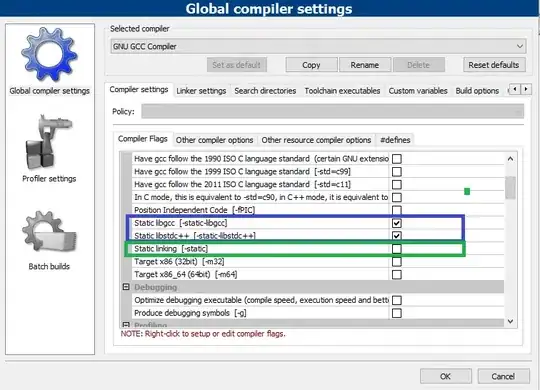Open the Selected compiler dropdown
The image size is (540, 390).
coord(318,46)
